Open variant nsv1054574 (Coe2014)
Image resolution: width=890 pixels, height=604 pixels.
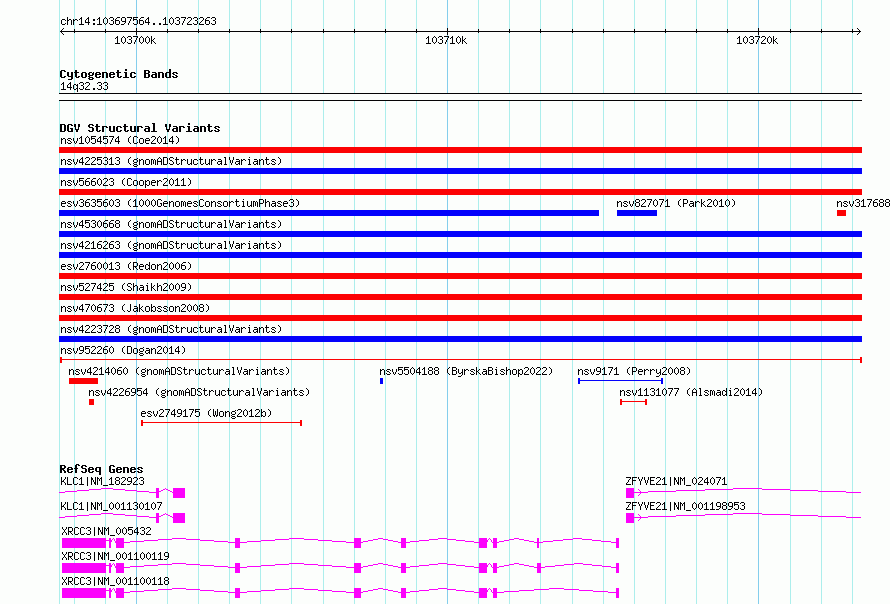click(120, 140)
